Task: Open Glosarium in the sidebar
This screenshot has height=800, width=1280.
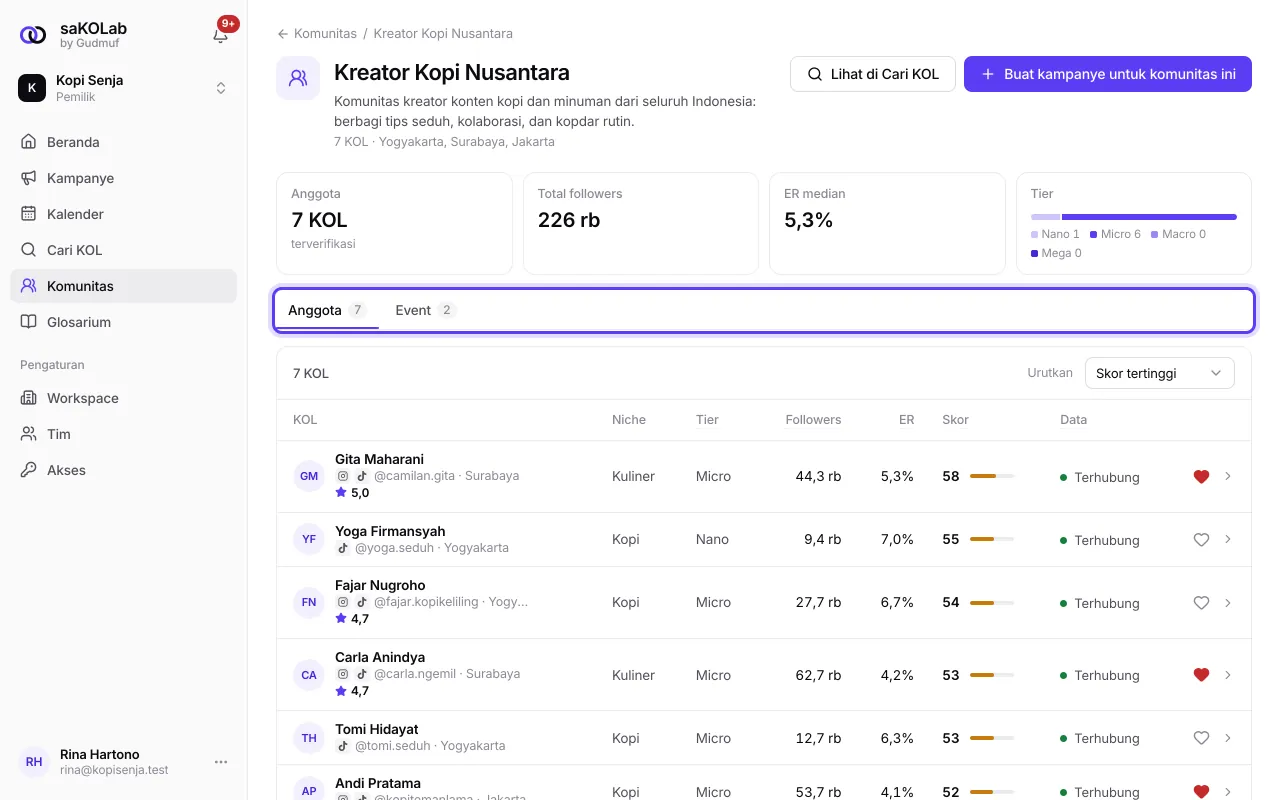Action: point(123,322)
